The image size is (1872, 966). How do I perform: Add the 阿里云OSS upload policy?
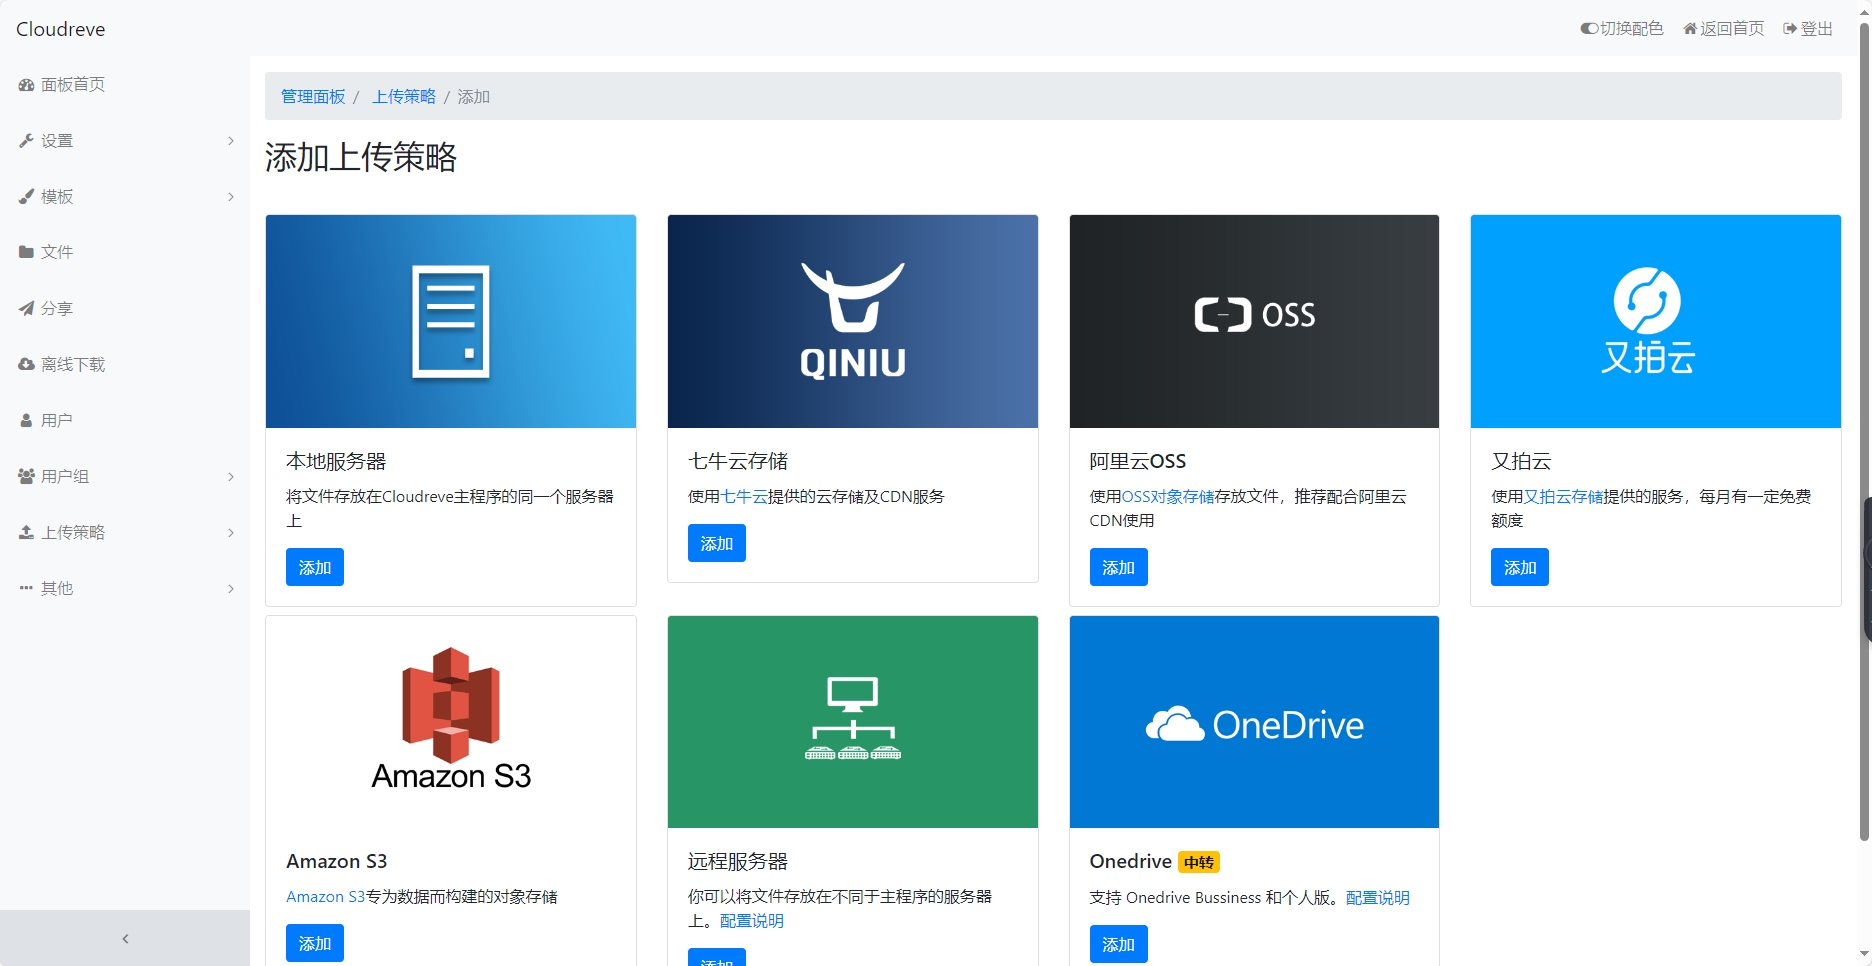(1118, 567)
